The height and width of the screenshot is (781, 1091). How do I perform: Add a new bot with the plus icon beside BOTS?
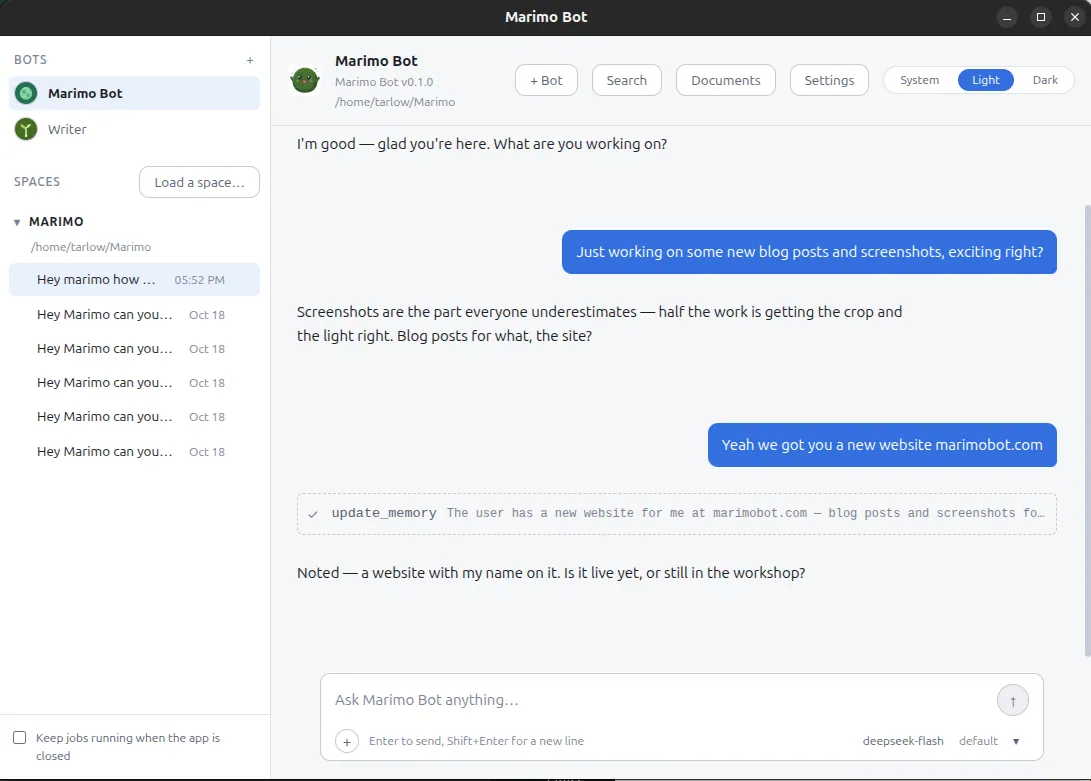tap(250, 60)
